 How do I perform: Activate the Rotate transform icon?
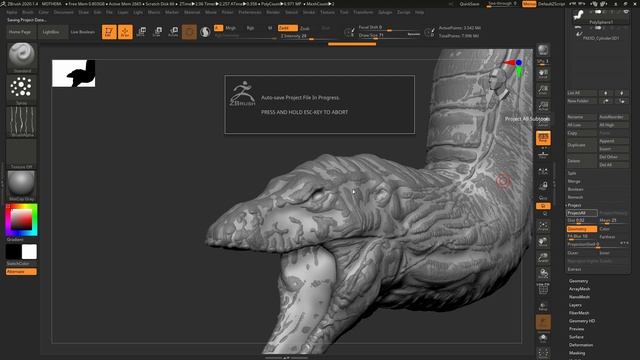click(173, 32)
